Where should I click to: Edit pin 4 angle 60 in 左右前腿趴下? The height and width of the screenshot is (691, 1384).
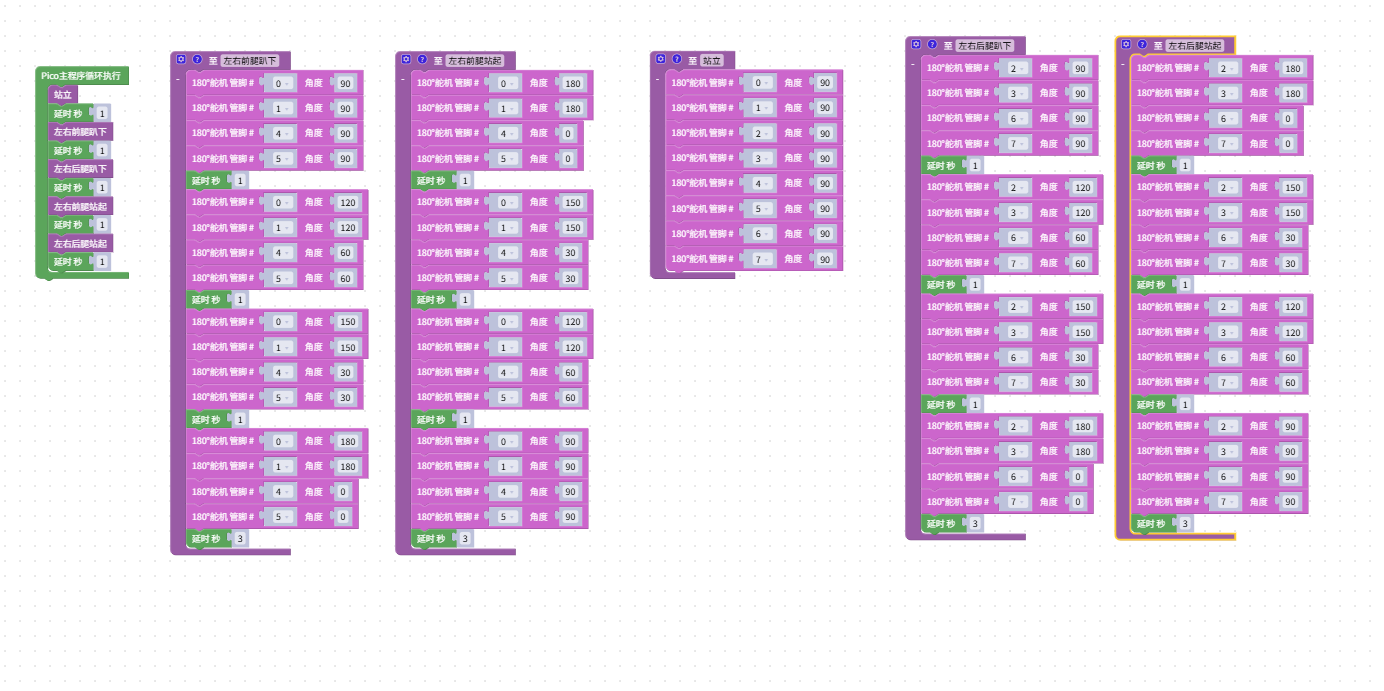[345, 253]
